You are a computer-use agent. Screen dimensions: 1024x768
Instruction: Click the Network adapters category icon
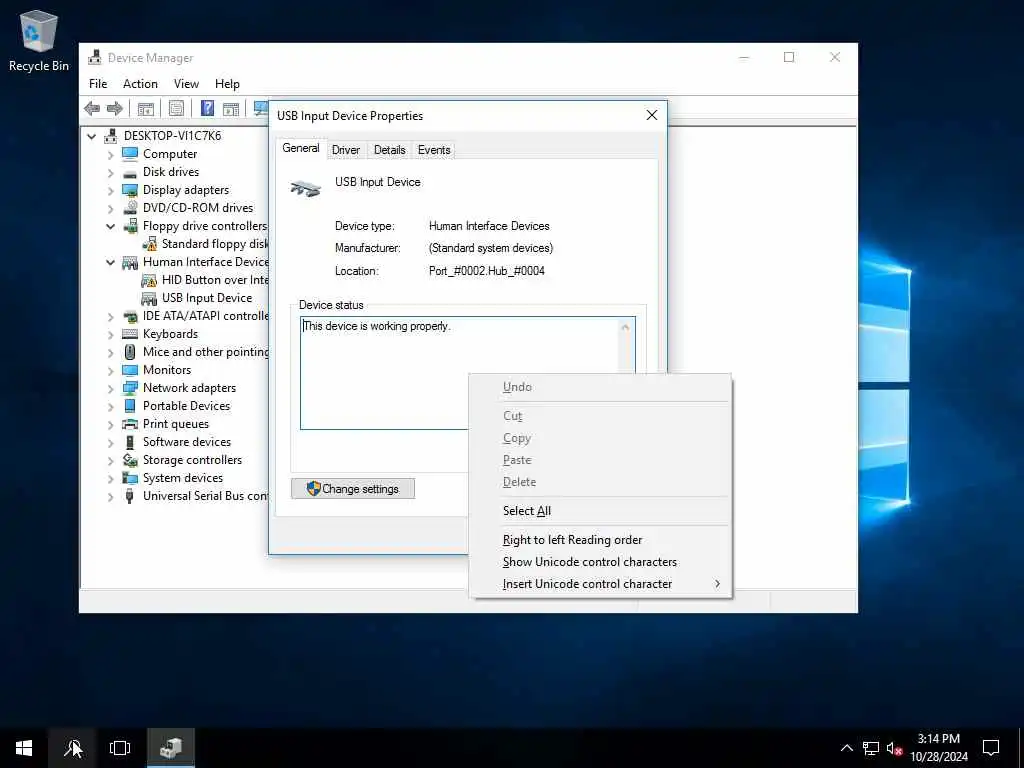coord(130,388)
